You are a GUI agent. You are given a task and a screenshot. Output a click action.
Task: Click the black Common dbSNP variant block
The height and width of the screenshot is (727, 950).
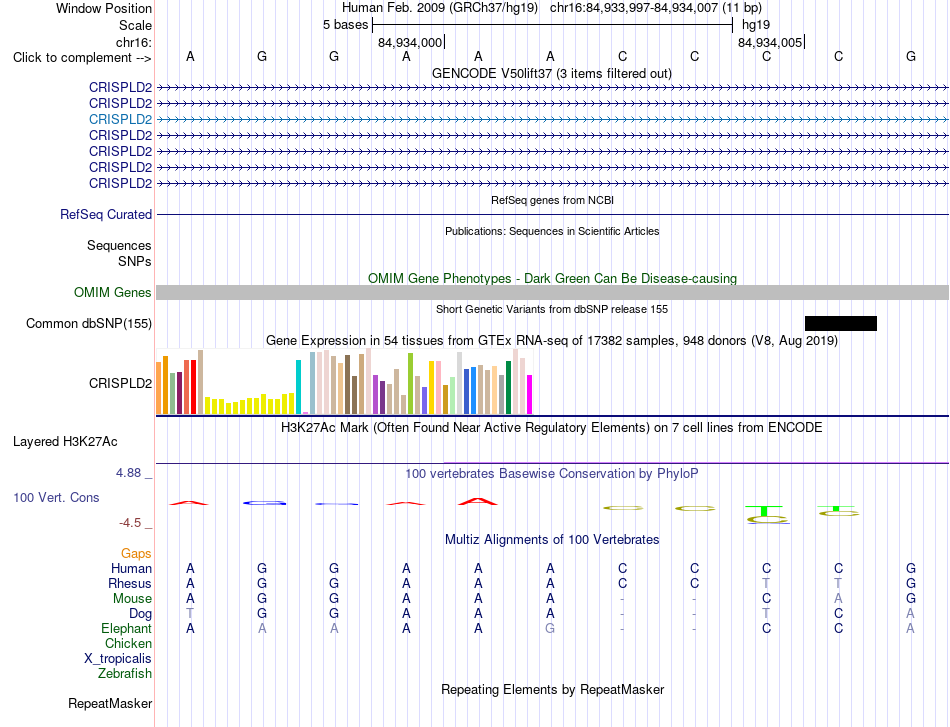coord(840,324)
